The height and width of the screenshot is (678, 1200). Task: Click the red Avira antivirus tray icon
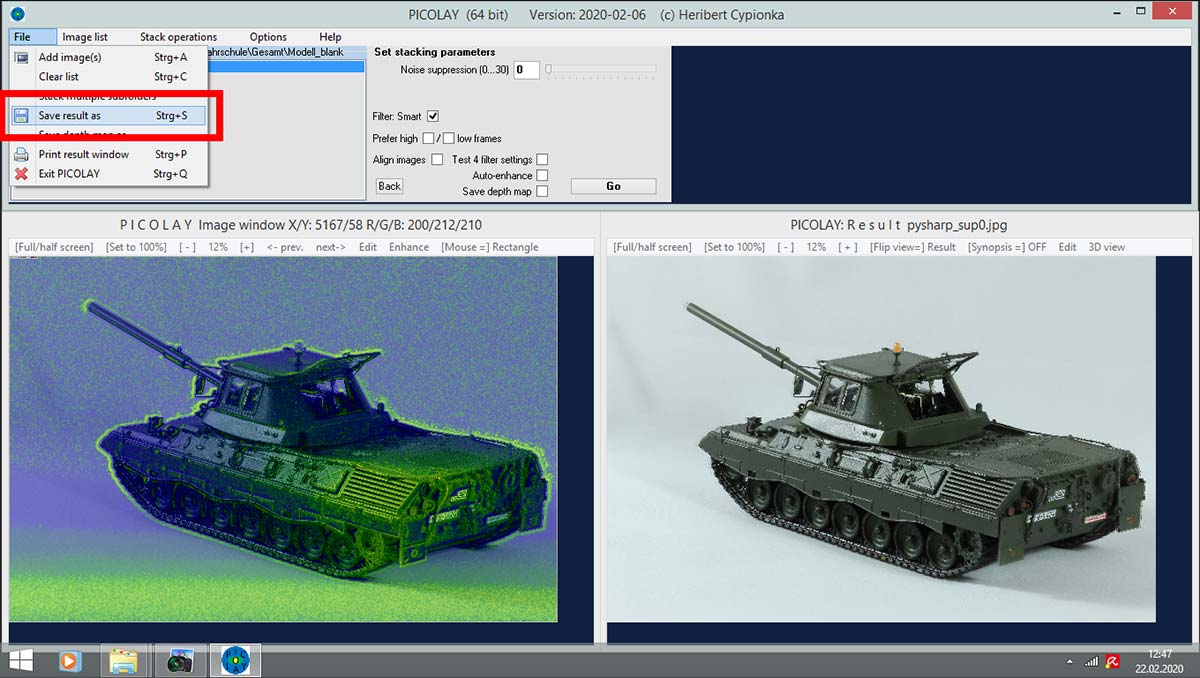point(1111,661)
